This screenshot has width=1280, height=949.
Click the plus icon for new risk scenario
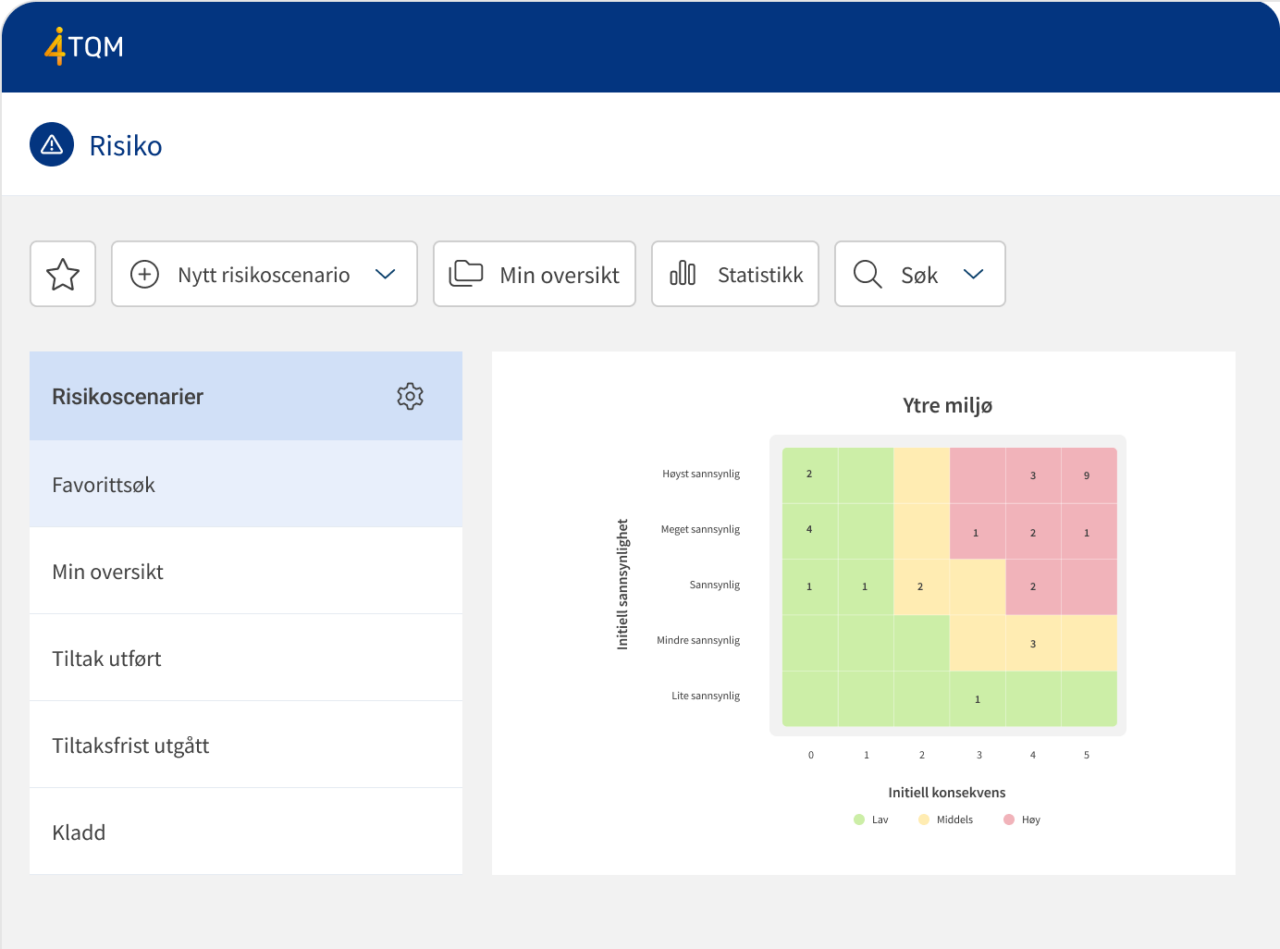point(146,273)
